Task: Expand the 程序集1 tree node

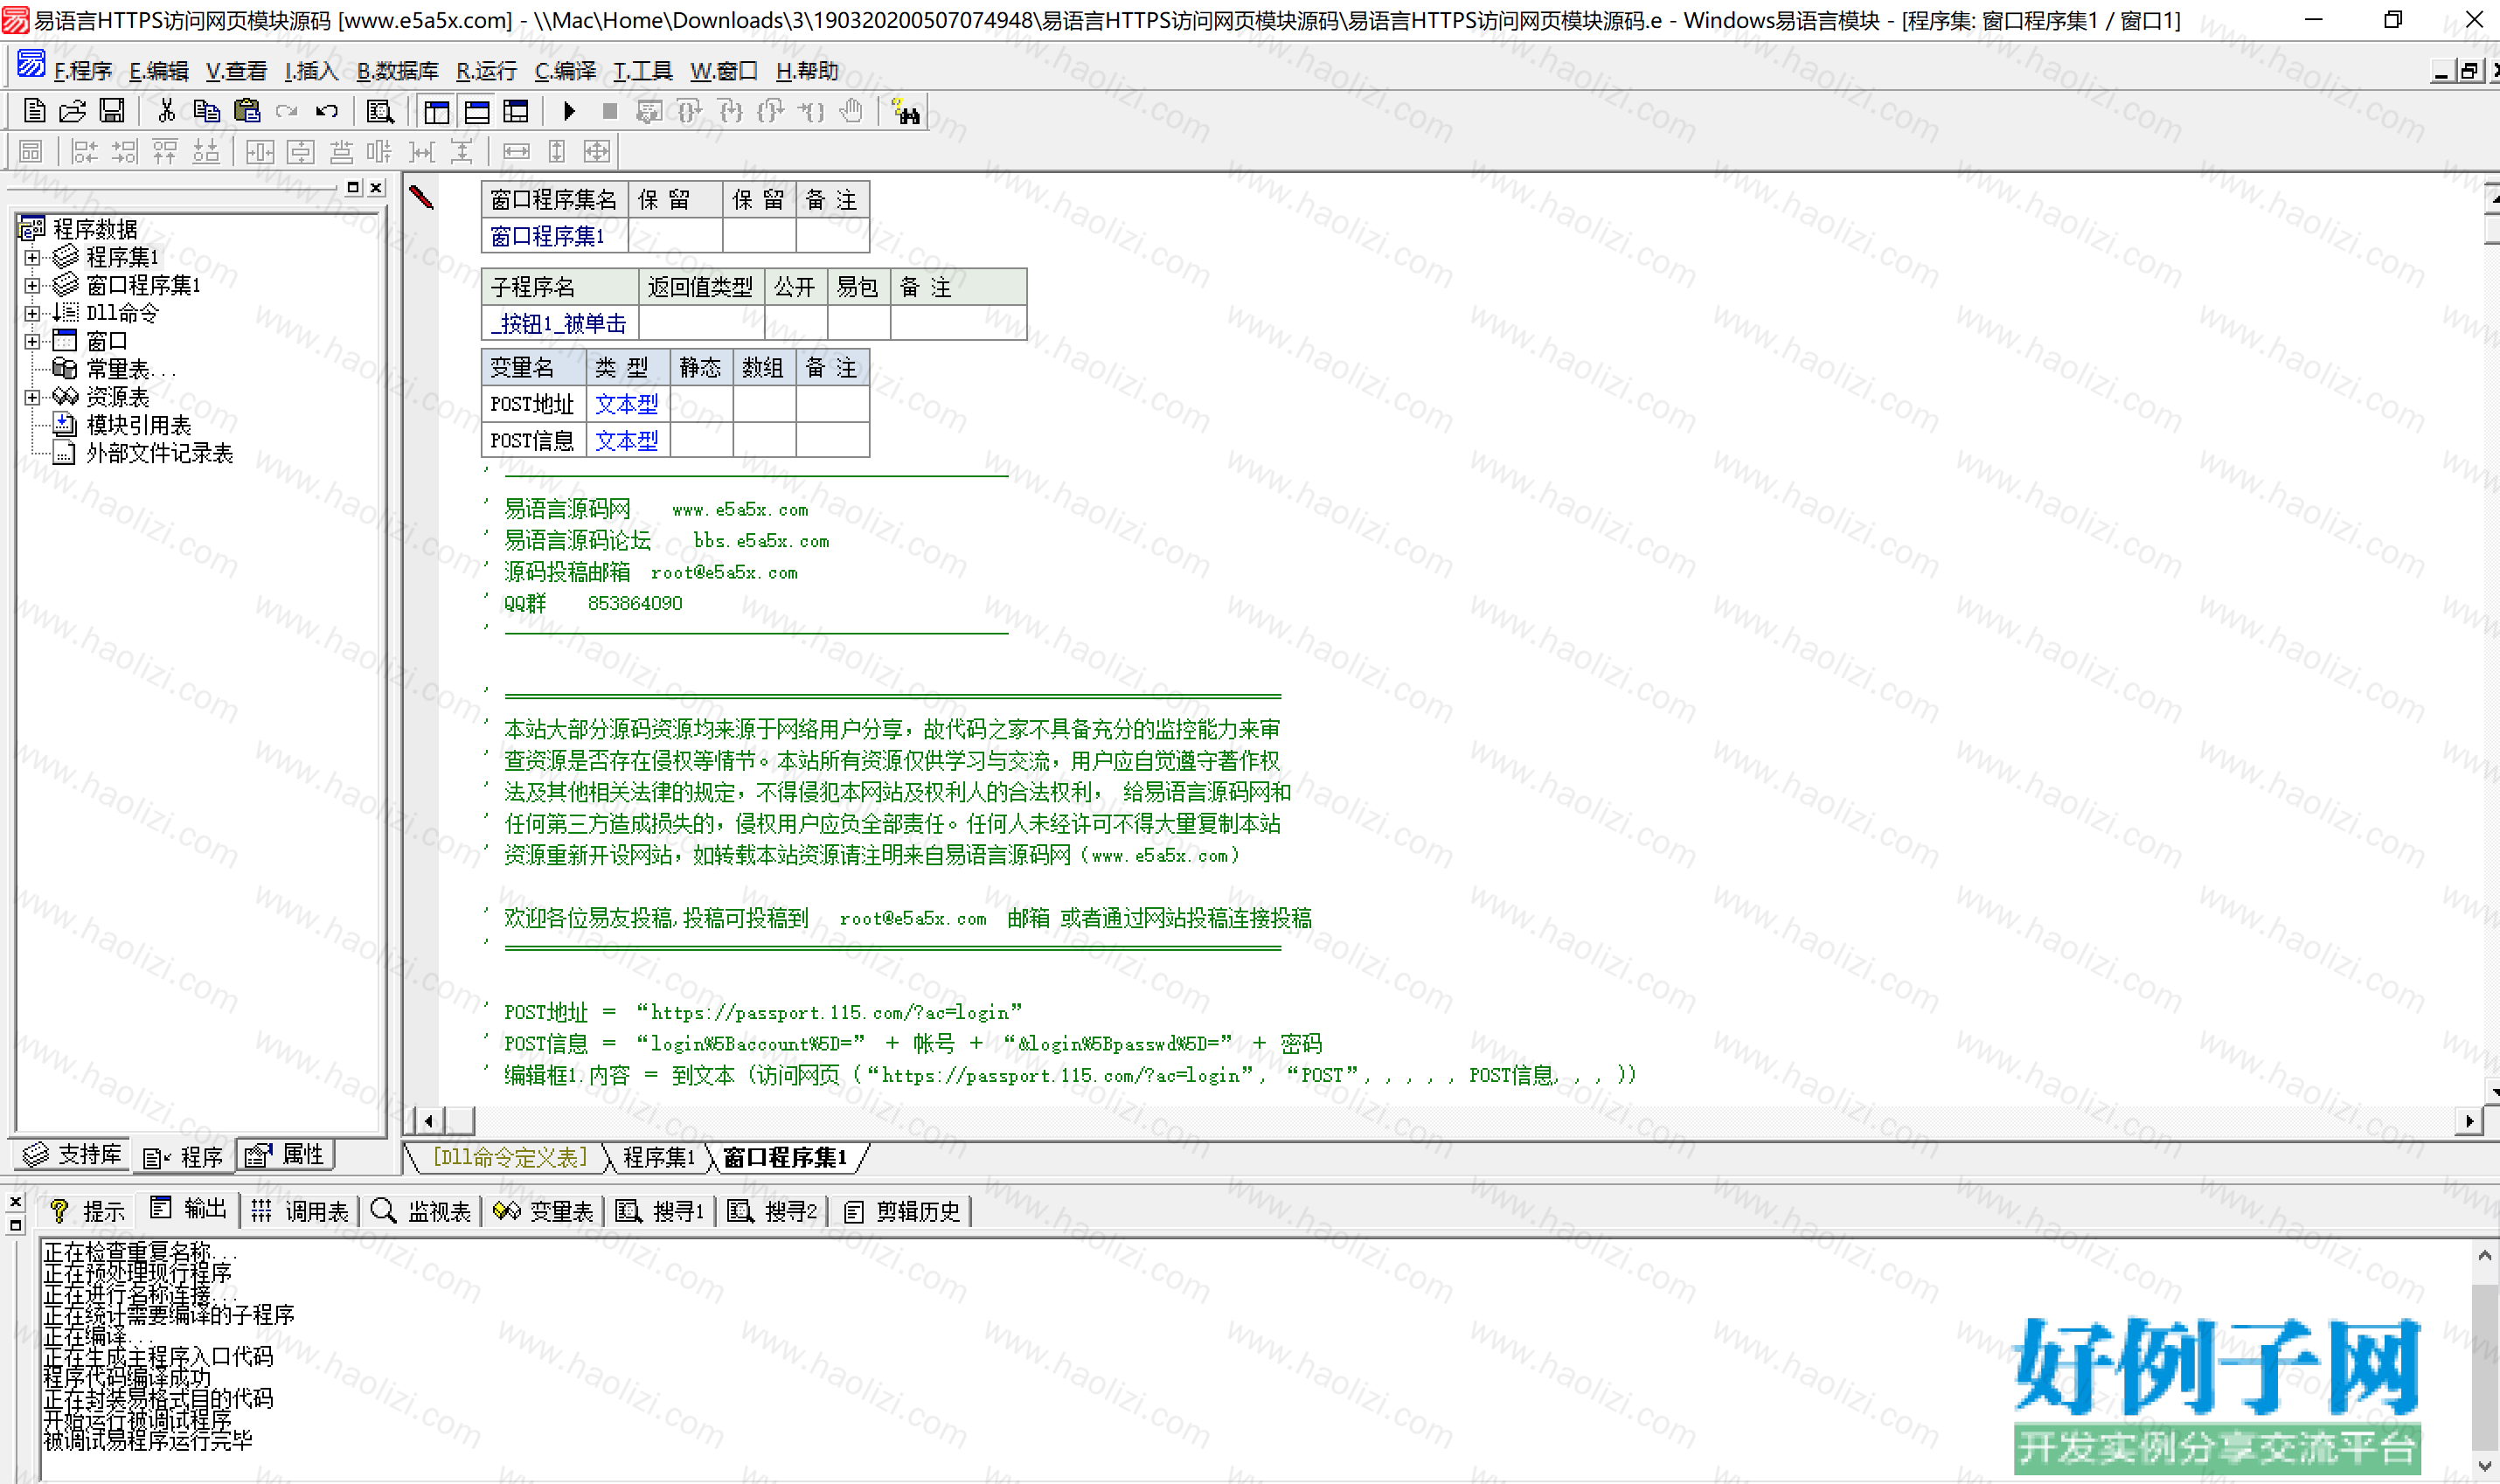Action: [x=33, y=258]
